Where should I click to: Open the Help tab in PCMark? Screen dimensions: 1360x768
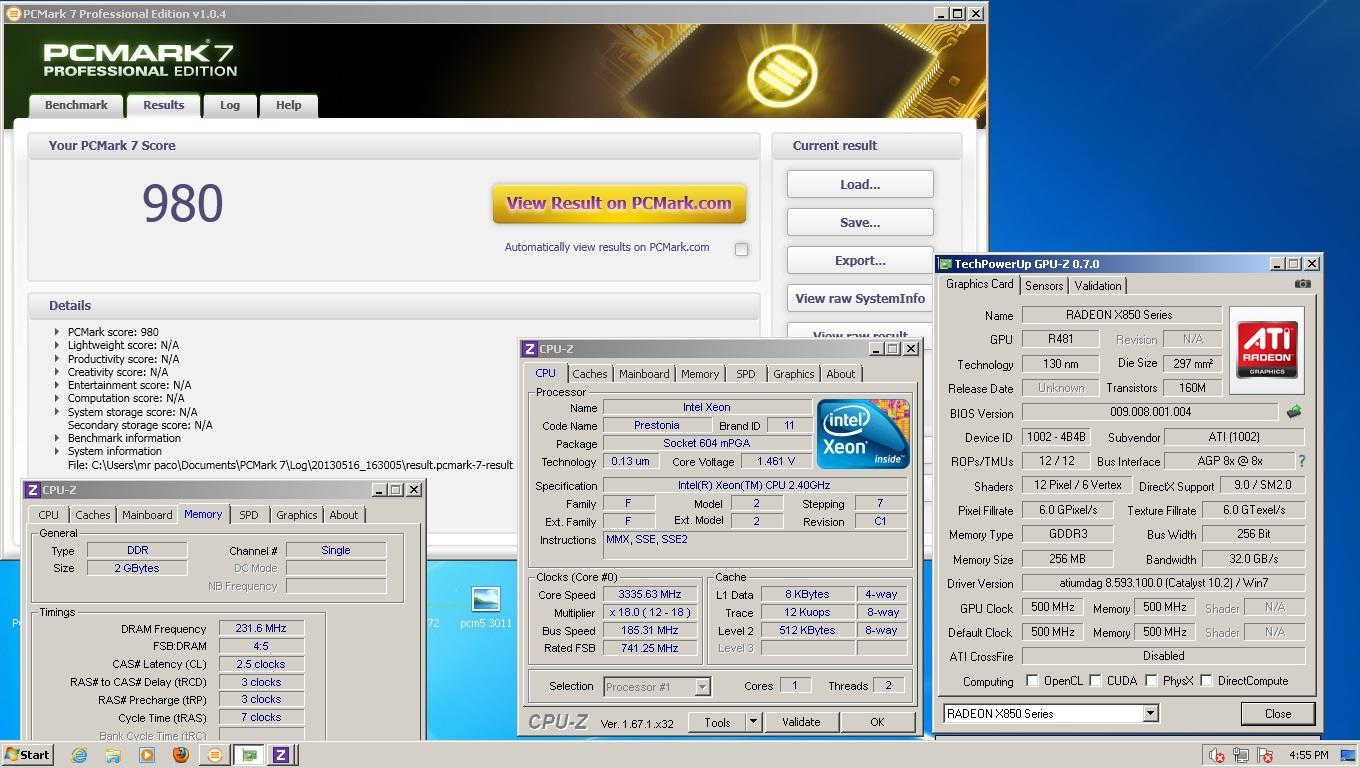[288, 105]
